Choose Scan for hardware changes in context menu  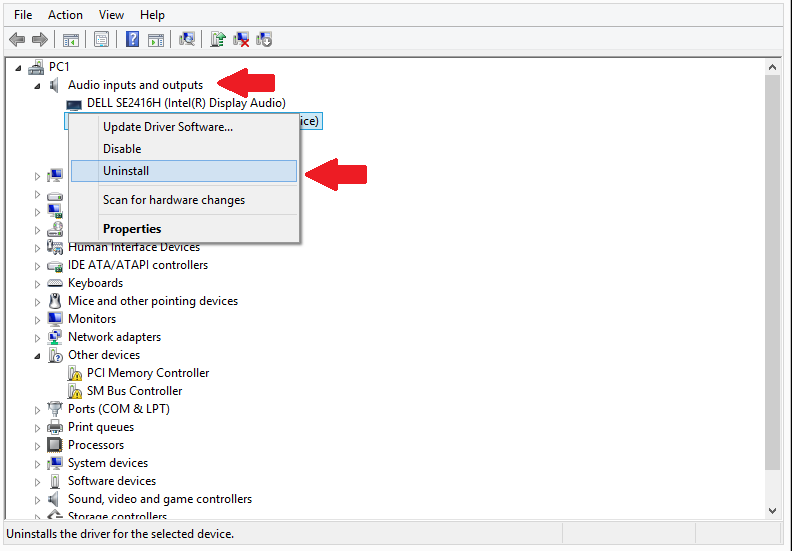pyautogui.click(x=184, y=200)
